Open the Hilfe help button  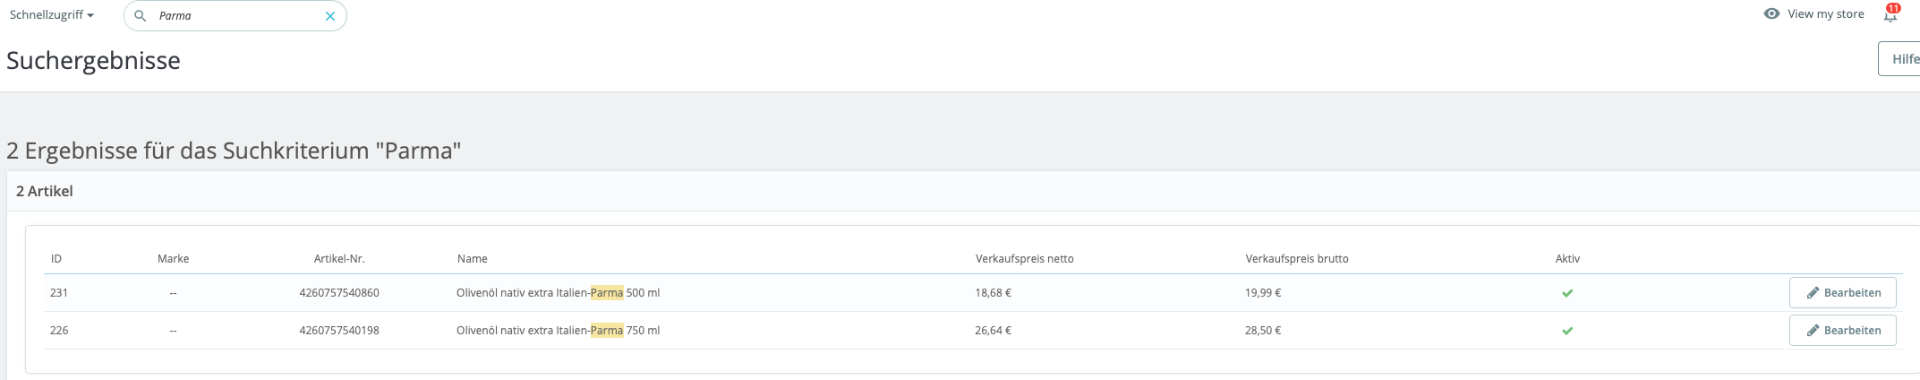point(1900,59)
